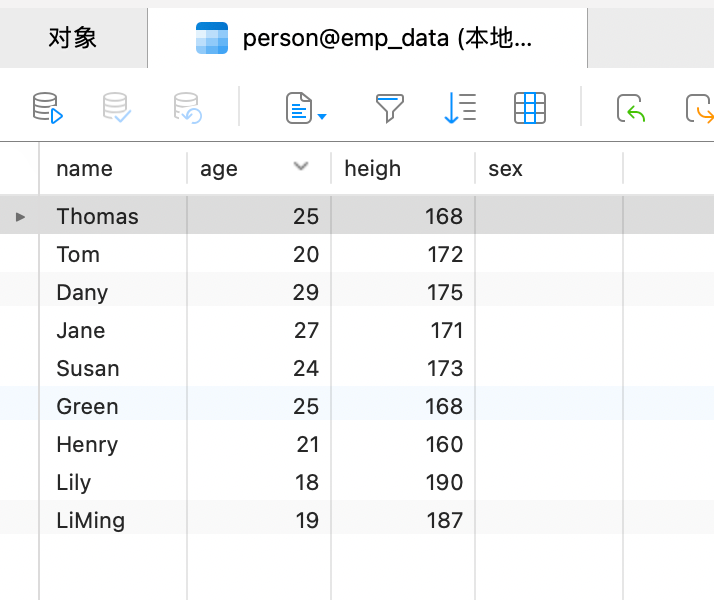This screenshot has height=600, width=714.
Task: Click the sort rows icon
Action: [460, 108]
